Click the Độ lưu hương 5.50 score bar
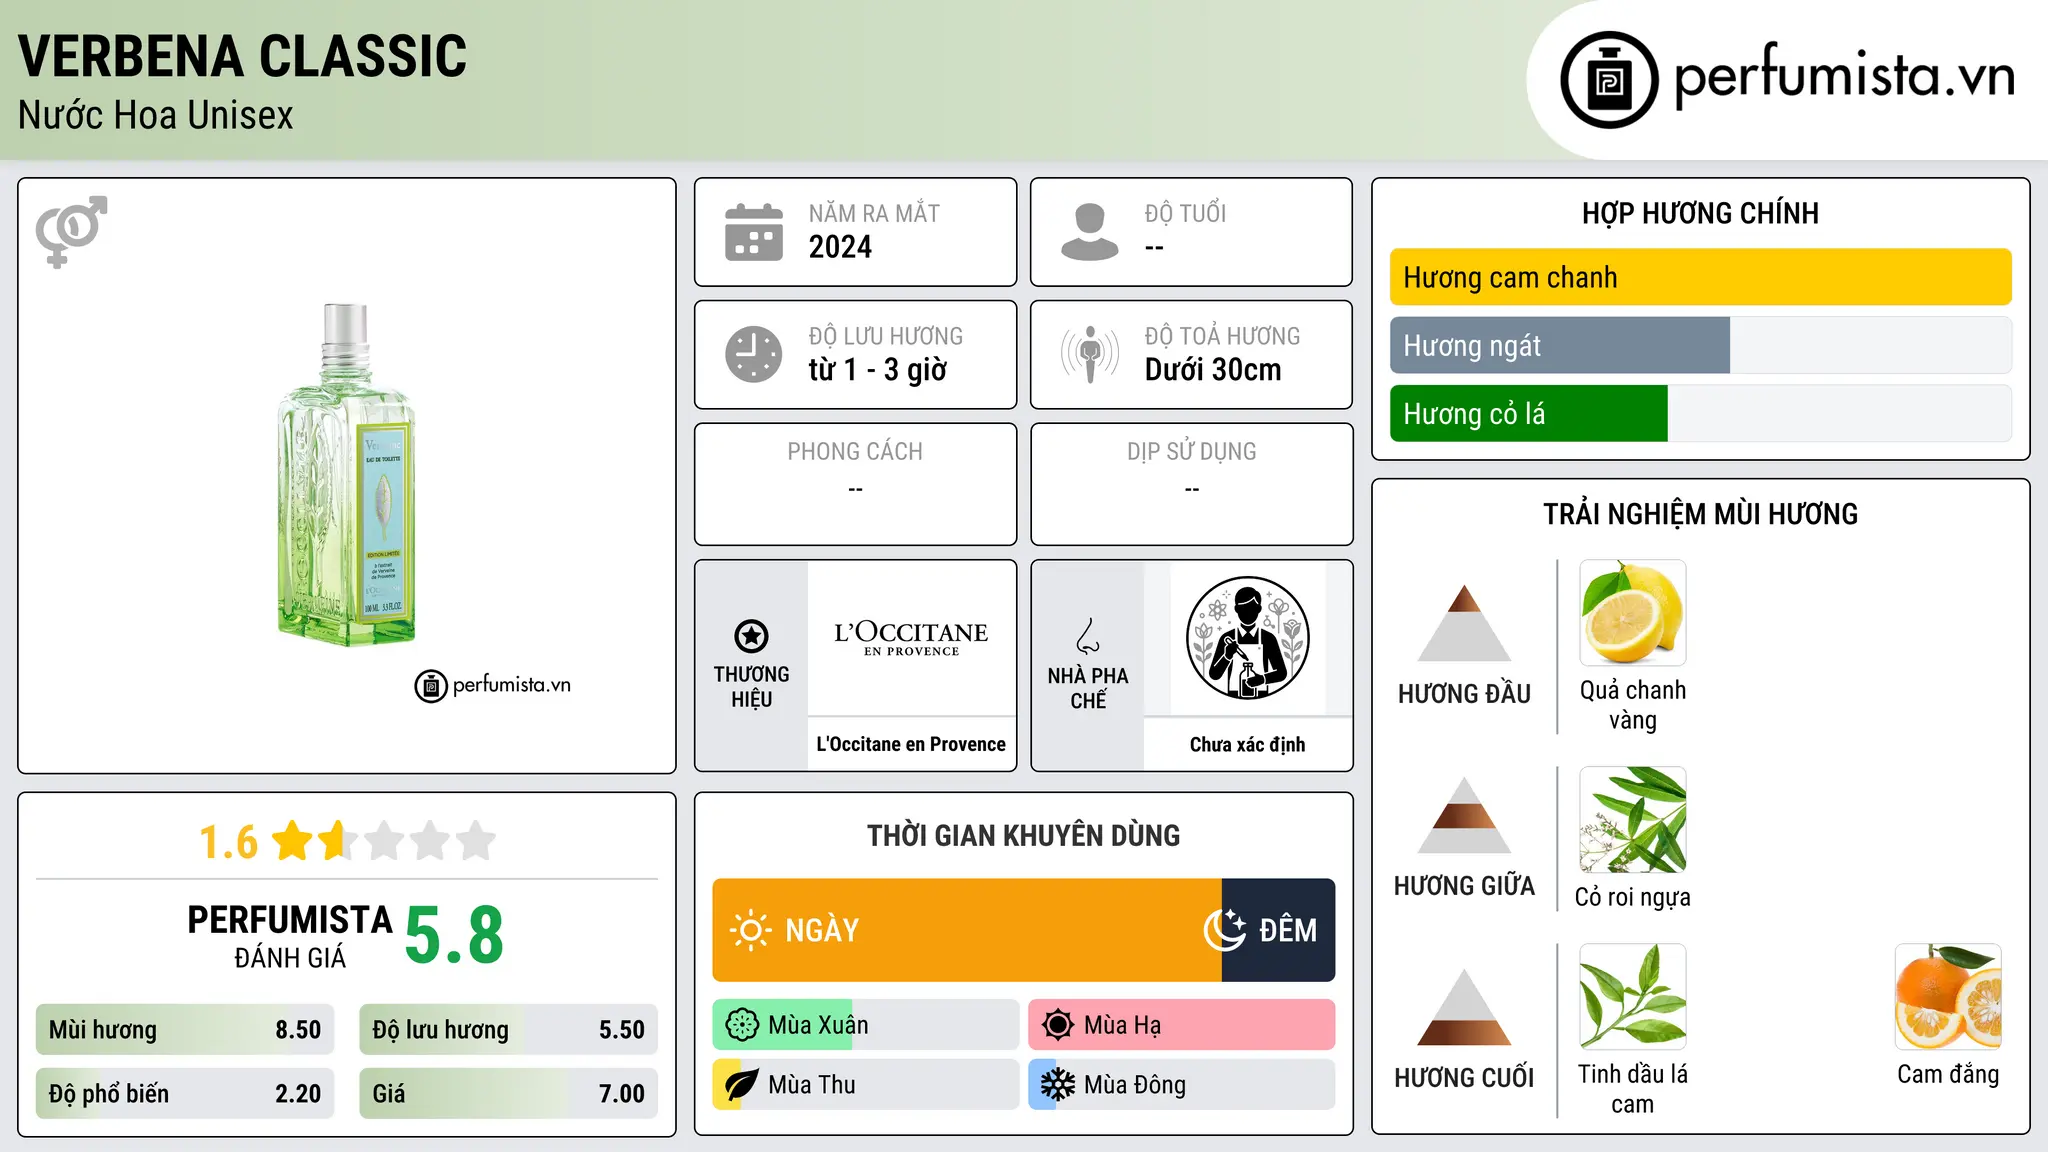 point(509,1030)
